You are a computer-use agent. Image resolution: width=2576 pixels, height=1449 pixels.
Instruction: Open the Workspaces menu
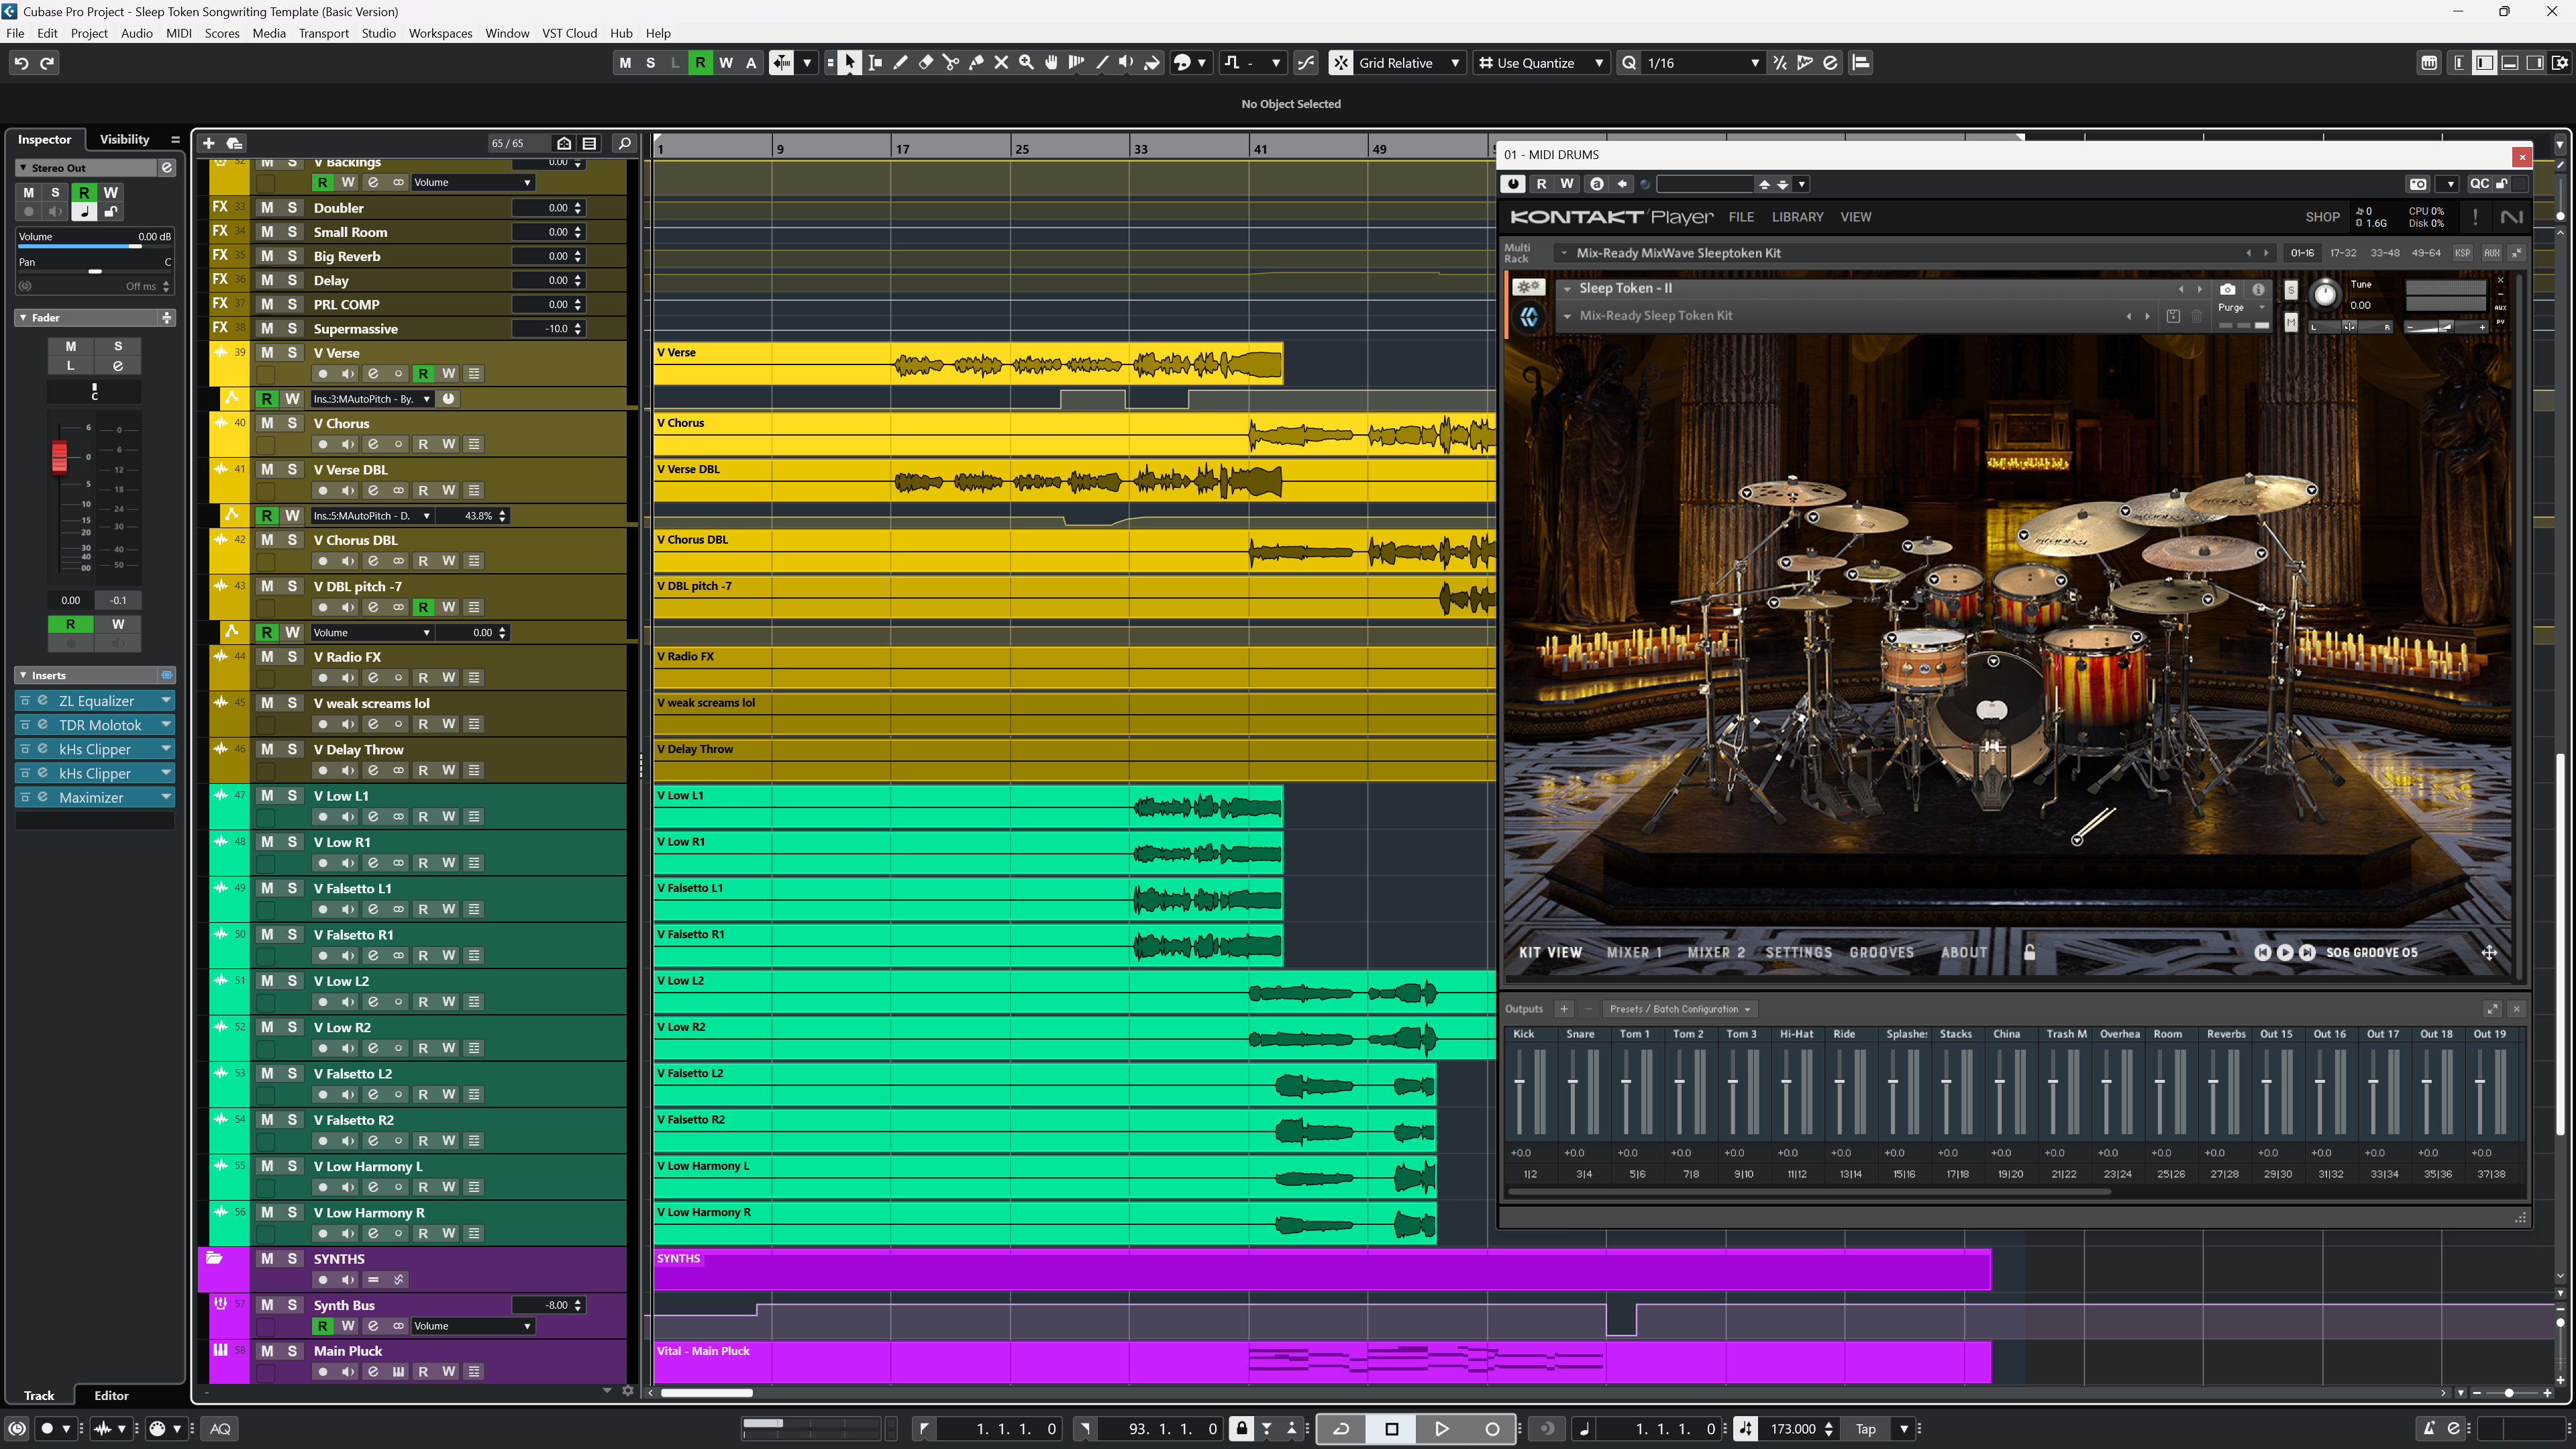click(440, 33)
